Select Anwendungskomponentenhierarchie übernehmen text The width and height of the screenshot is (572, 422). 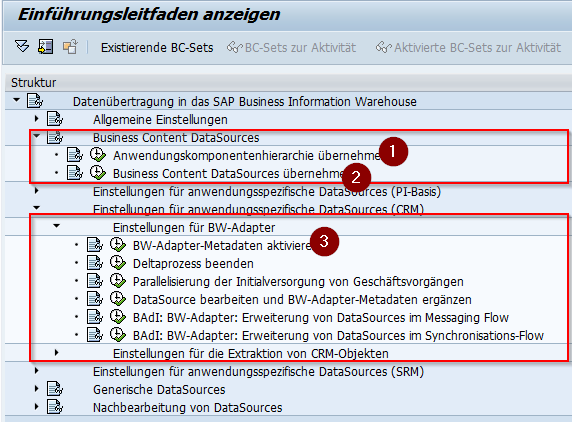pyautogui.click(x=247, y=155)
